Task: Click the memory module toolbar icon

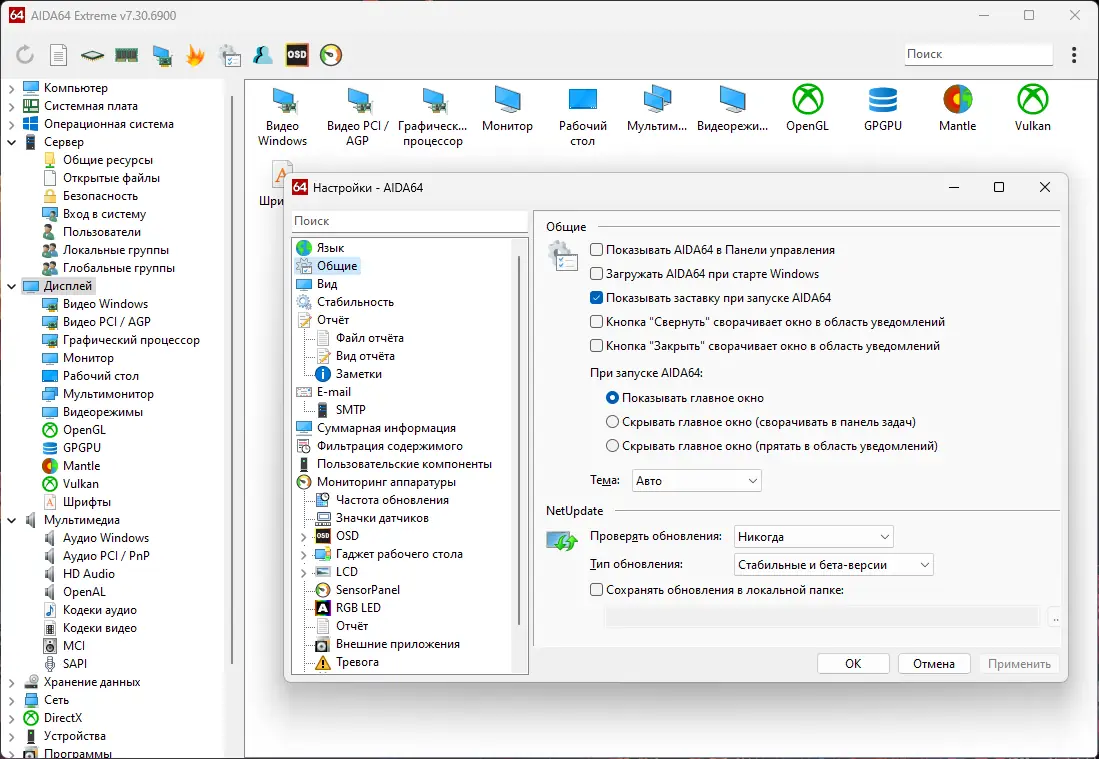Action: pos(127,55)
